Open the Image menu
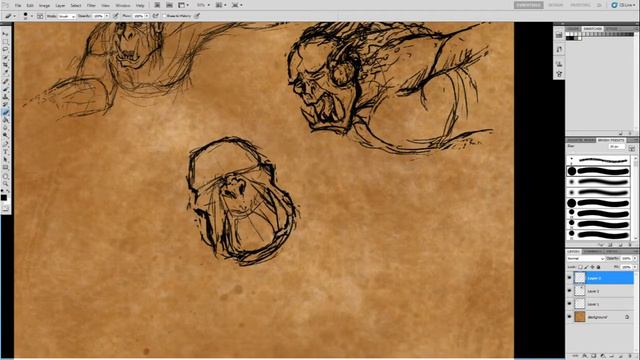 44,5
